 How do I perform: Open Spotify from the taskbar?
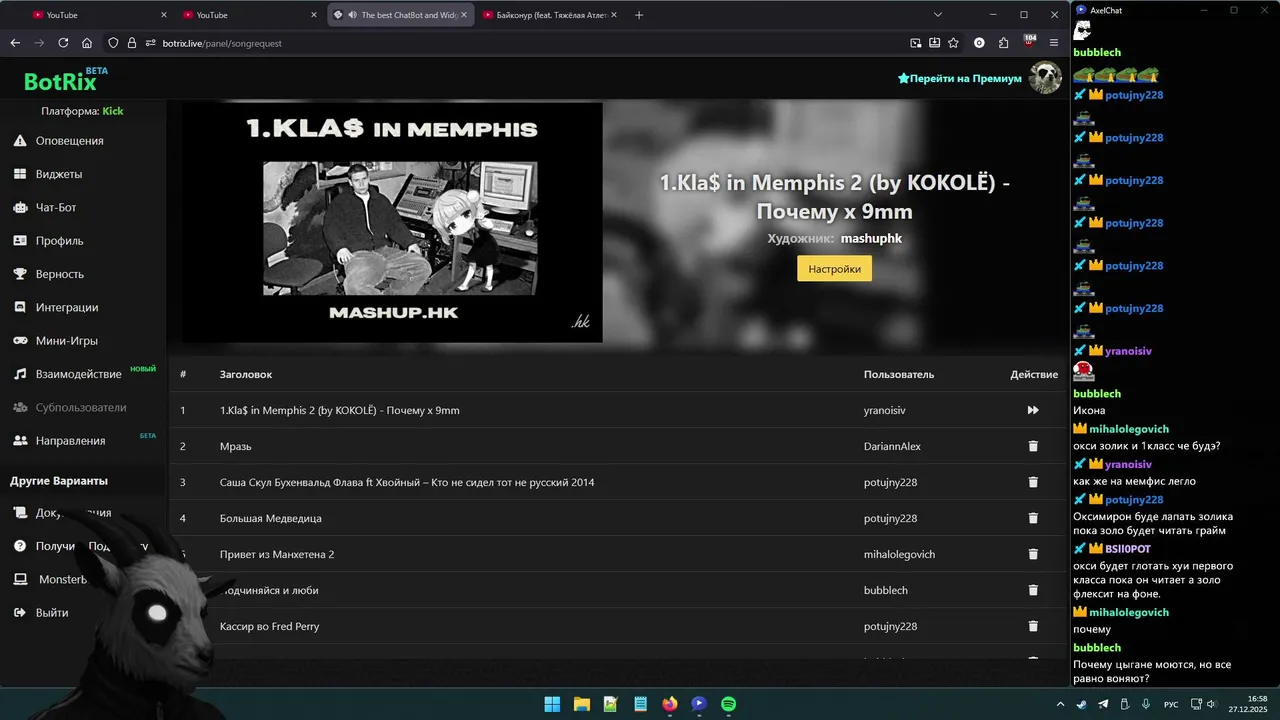point(729,704)
